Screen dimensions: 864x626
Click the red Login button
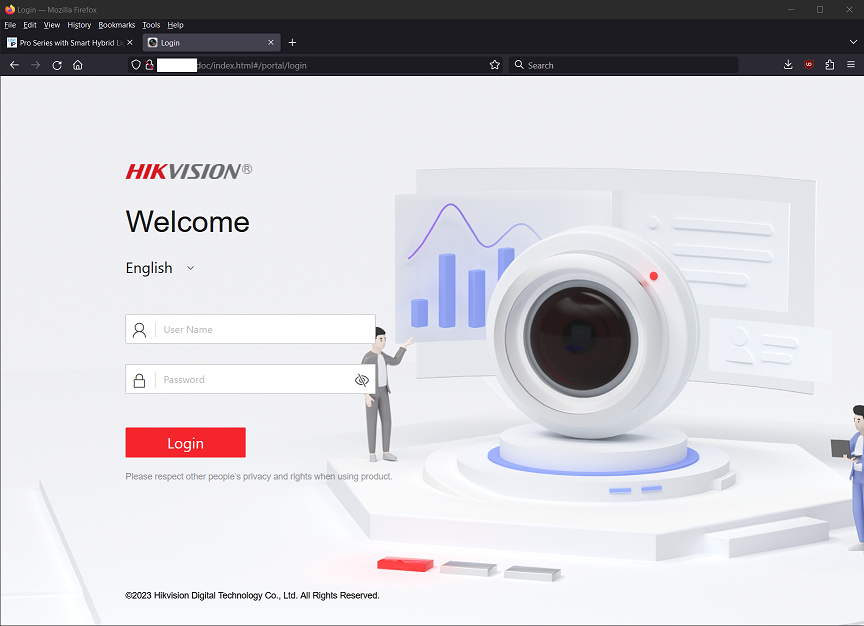186,442
